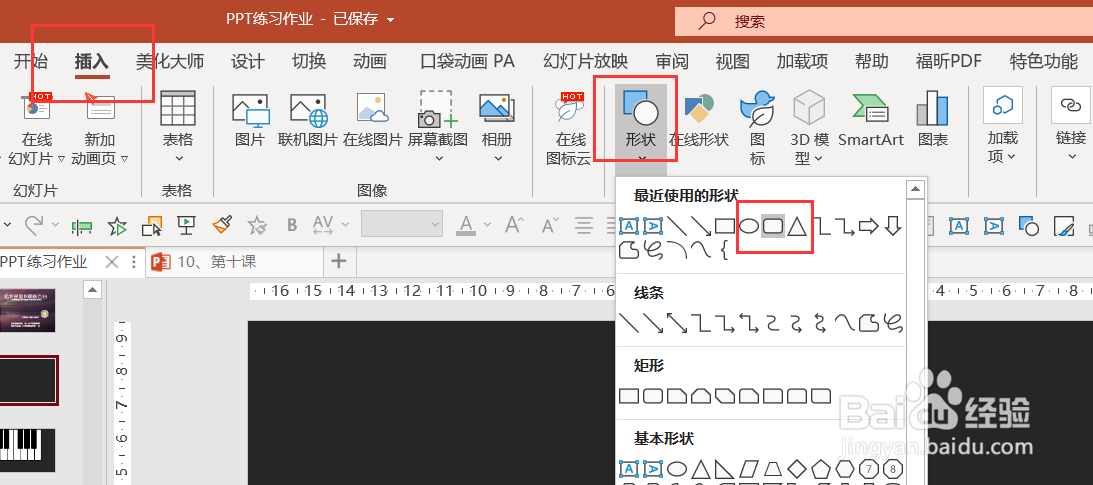Select right triangle under 基本形状

tap(725, 468)
